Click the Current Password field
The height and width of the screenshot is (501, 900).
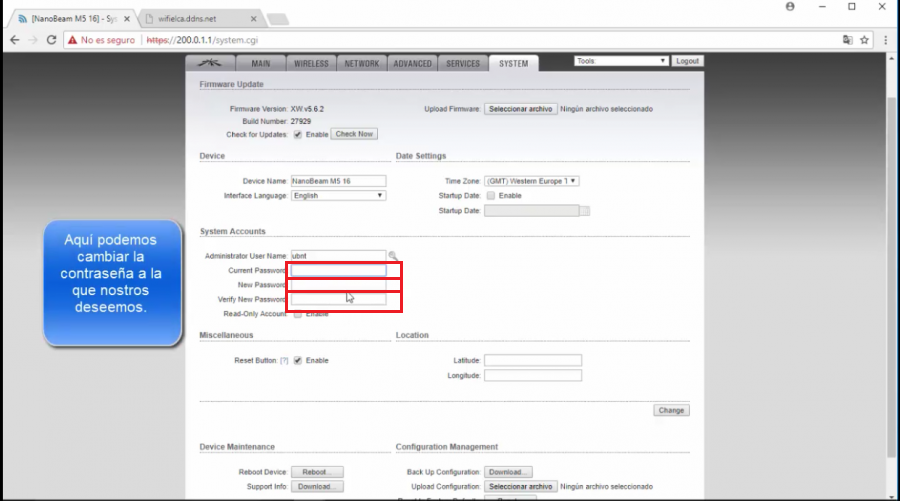[x=338, y=270]
